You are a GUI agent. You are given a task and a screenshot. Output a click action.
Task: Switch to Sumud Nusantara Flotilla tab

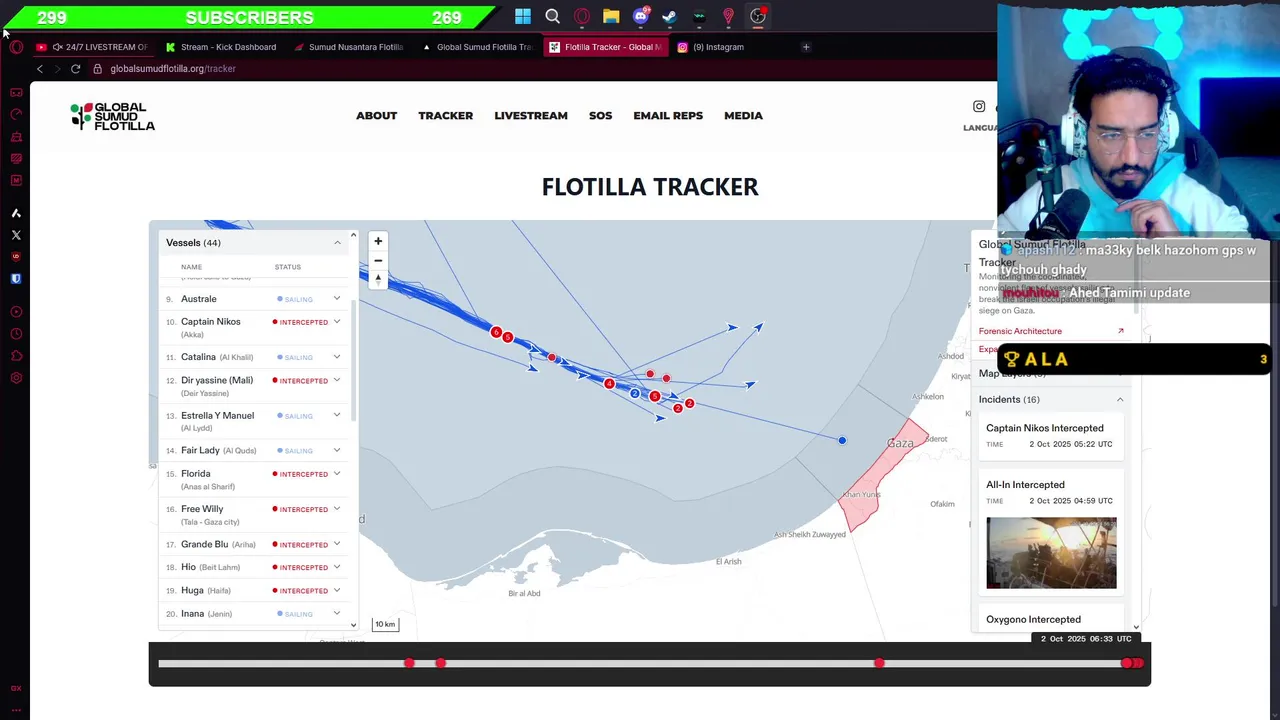click(349, 47)
